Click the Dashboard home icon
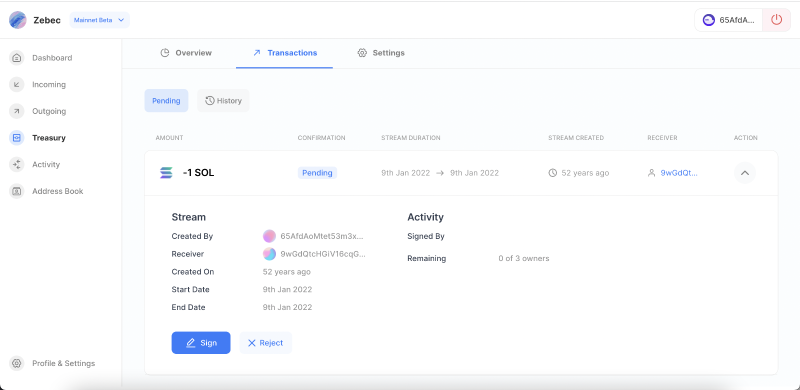800x390 pixels. 17,58
